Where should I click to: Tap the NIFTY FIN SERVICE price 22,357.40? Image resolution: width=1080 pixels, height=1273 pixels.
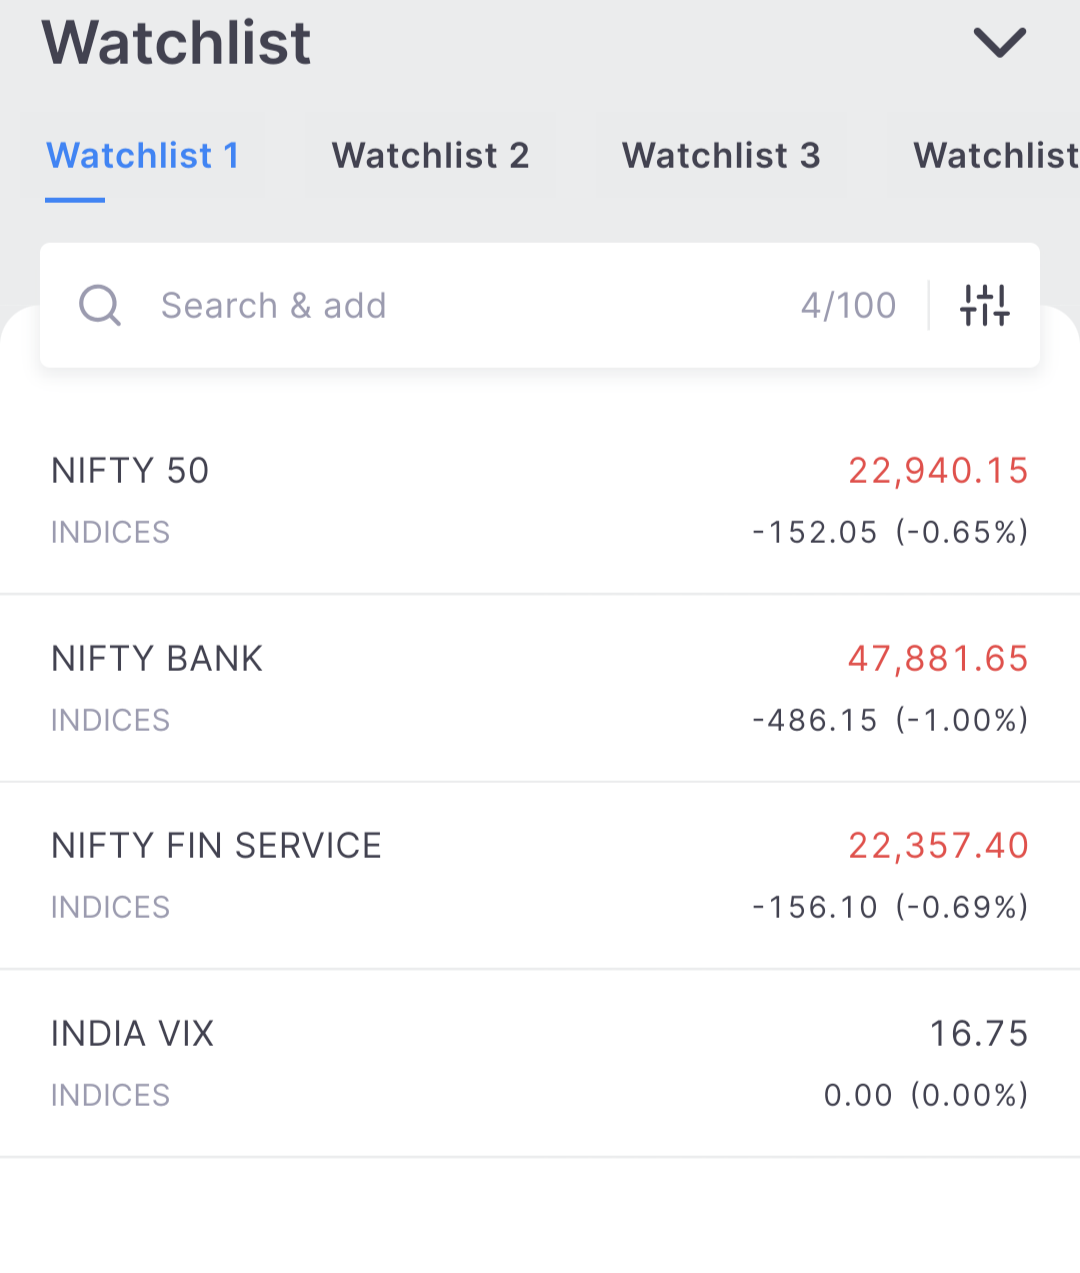[938, 846]
